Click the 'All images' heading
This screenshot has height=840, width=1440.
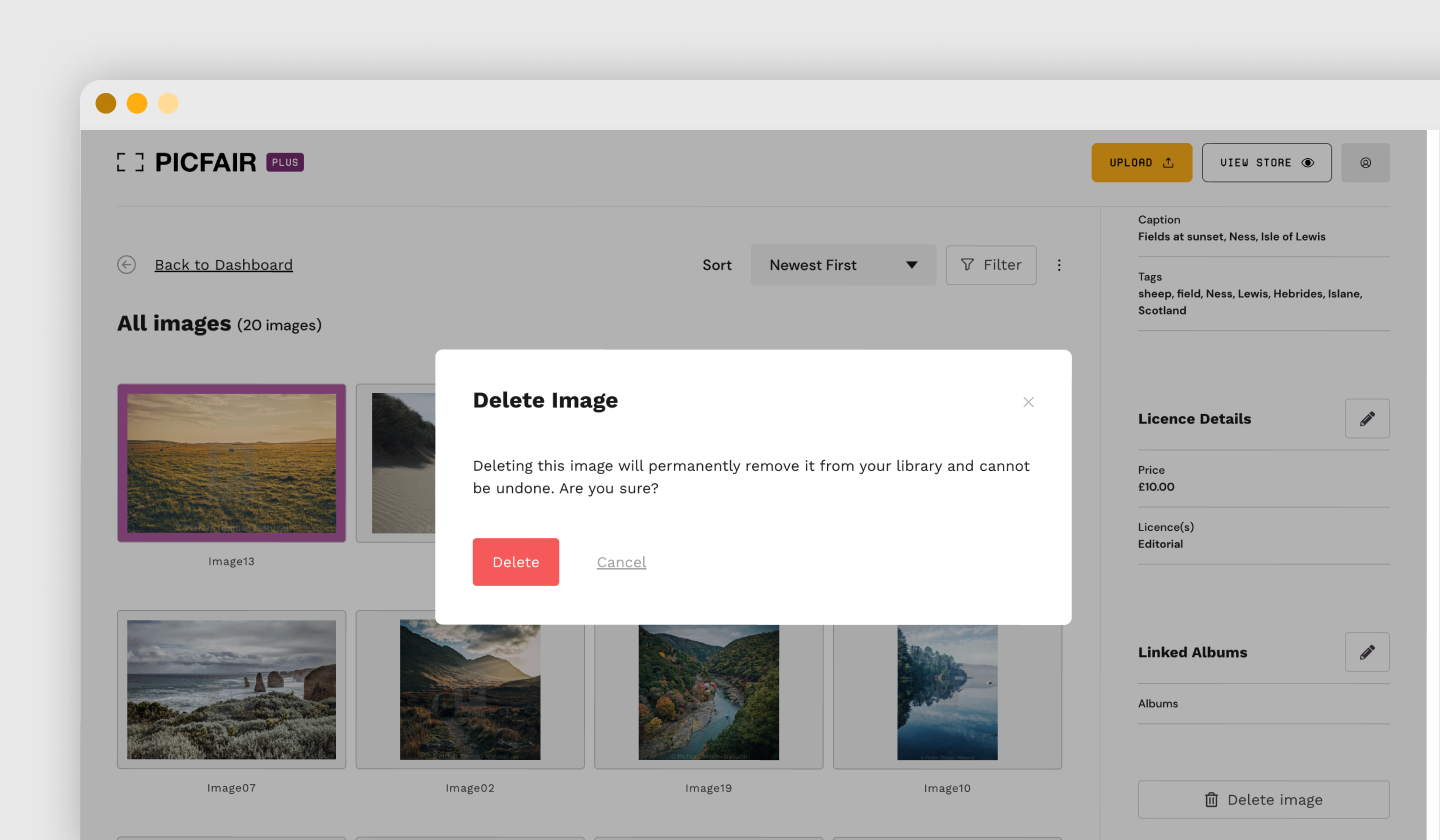coord(174,324)
